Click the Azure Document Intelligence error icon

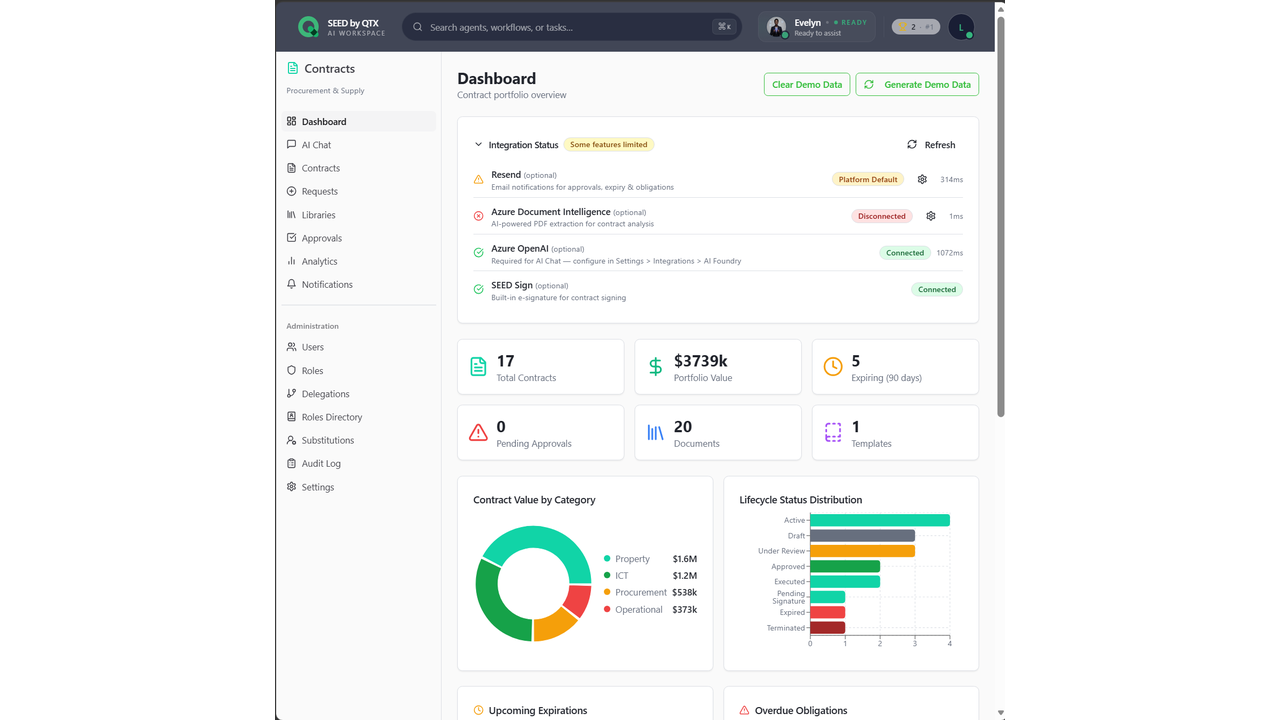click(478, 216)
